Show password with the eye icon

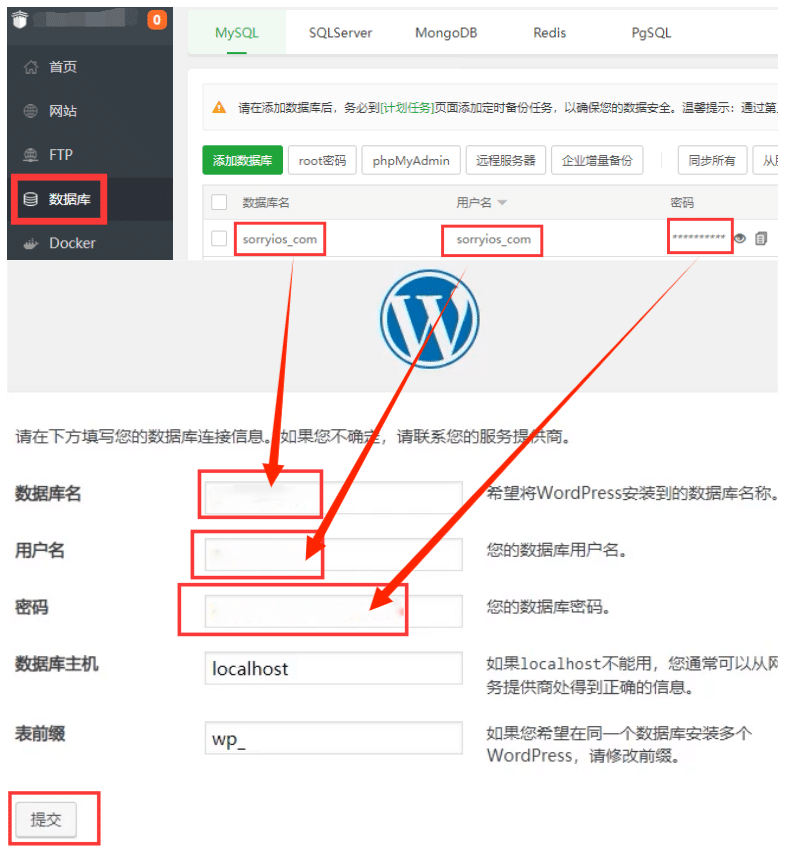tap(740, 239)
